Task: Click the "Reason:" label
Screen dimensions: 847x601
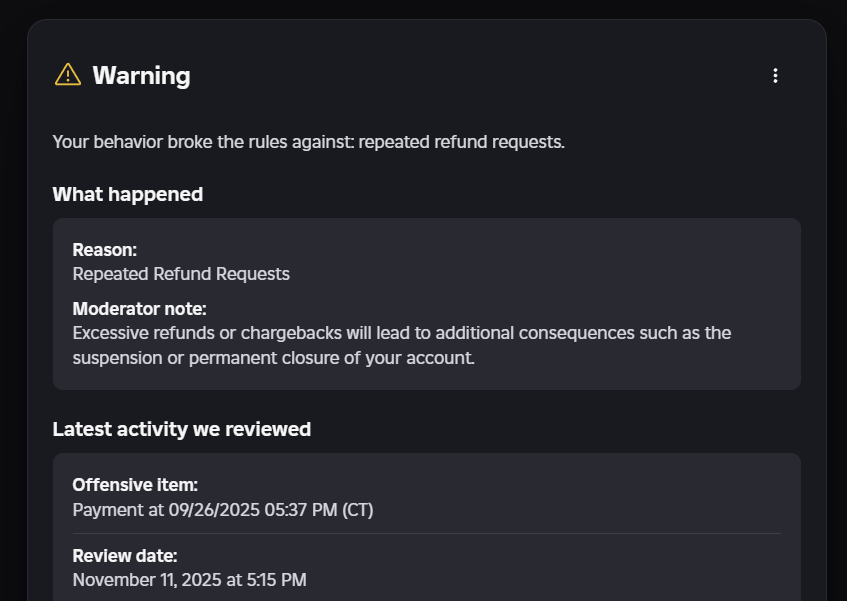Action: click(x=104, y=250)
